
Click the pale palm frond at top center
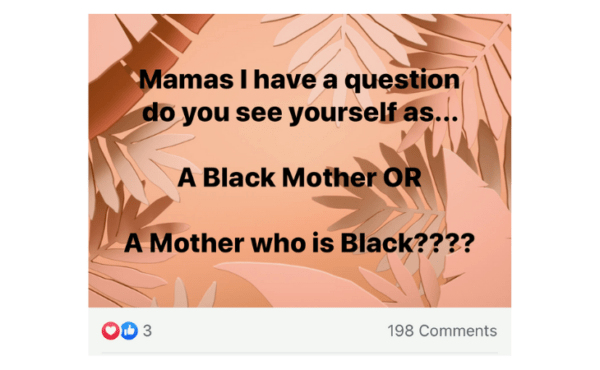(337, 40)
